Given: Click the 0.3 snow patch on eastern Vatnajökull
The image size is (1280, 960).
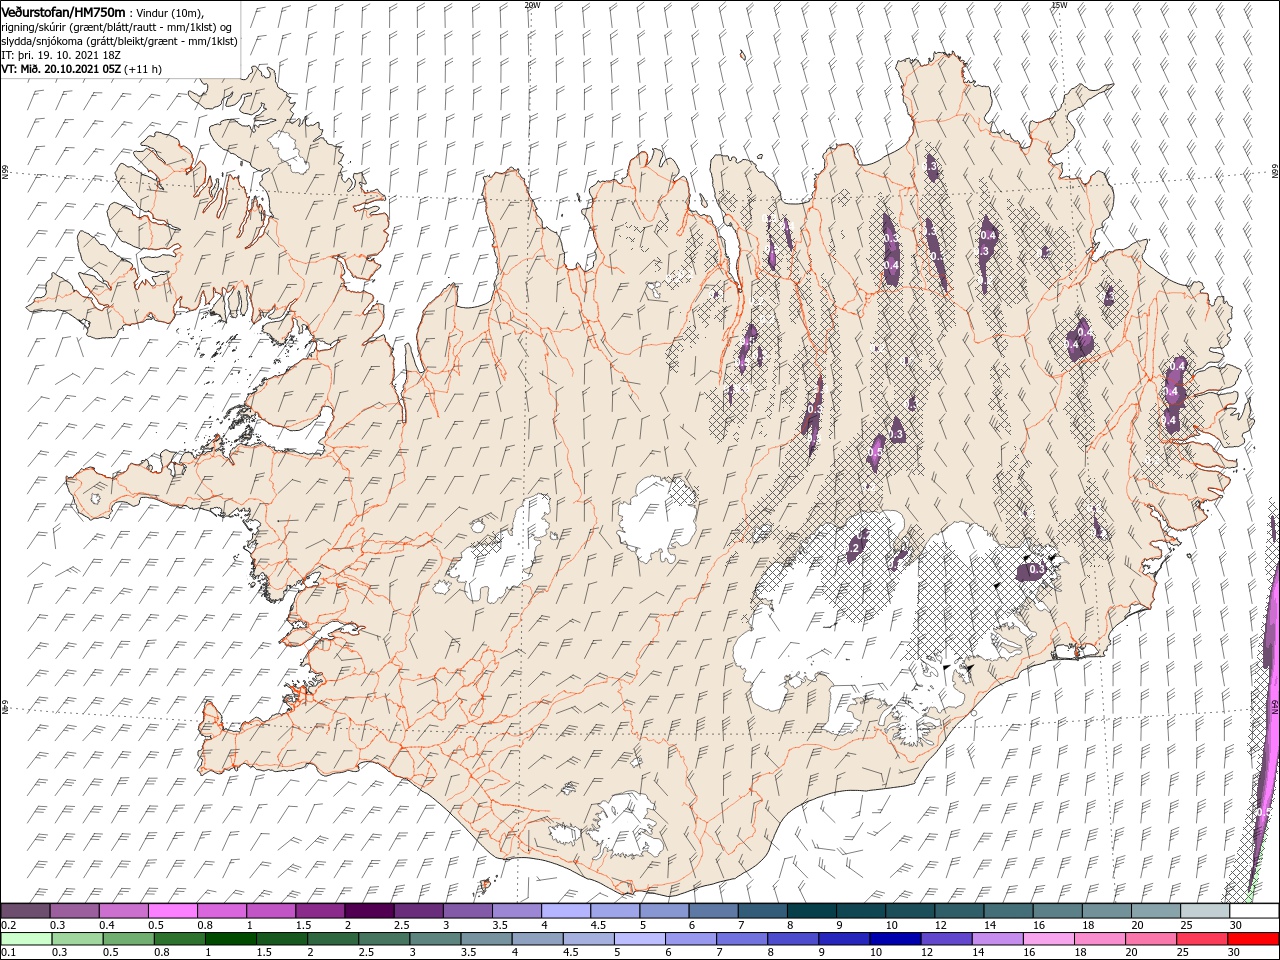Looking at the screenshot, I should tap(1033, 570).
